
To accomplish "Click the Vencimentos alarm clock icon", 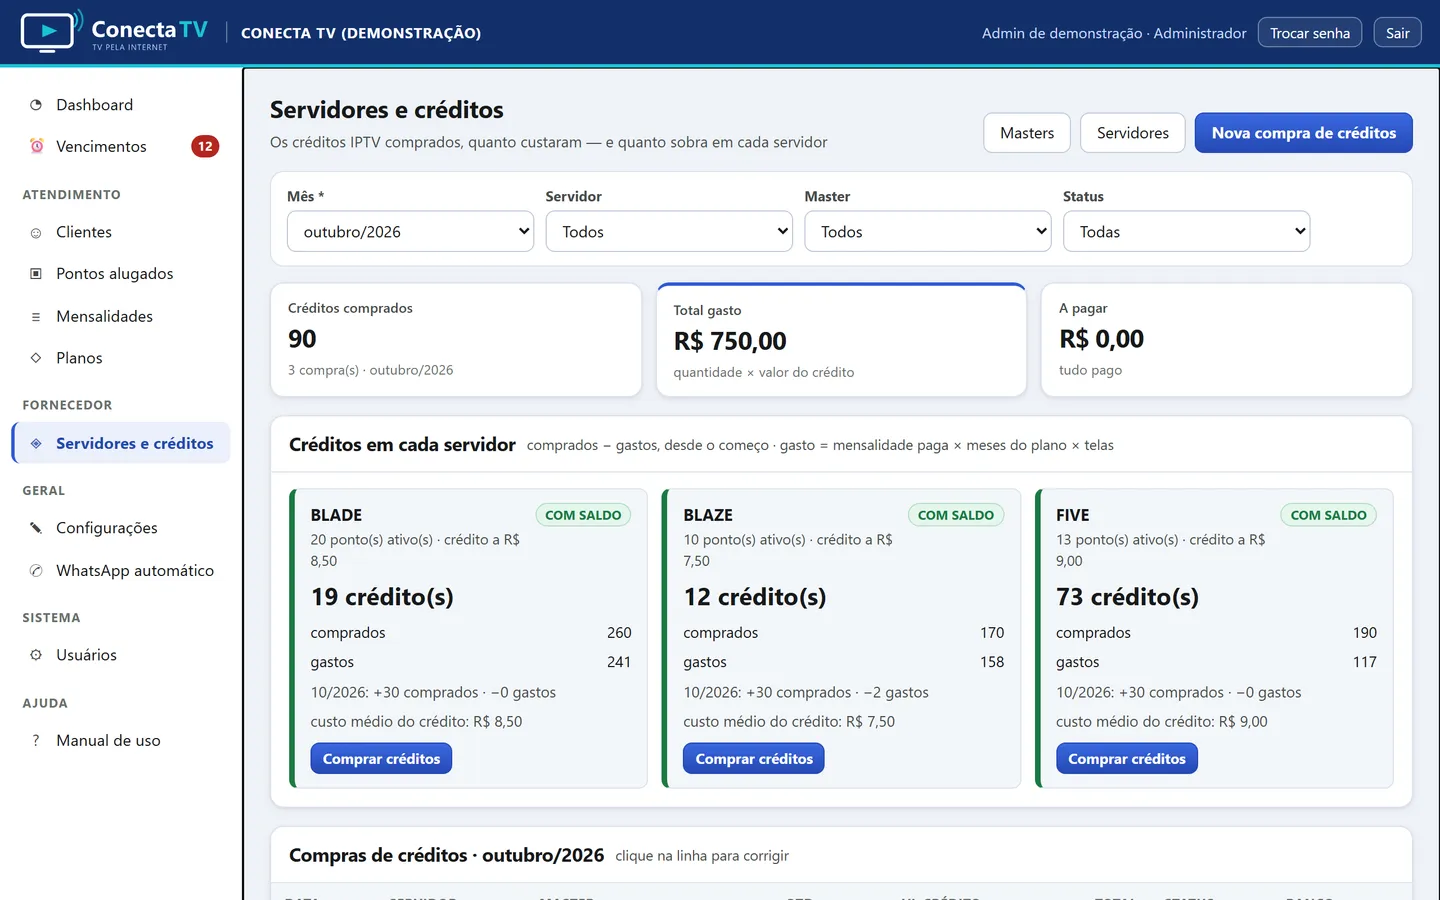I will click(36, 146).
